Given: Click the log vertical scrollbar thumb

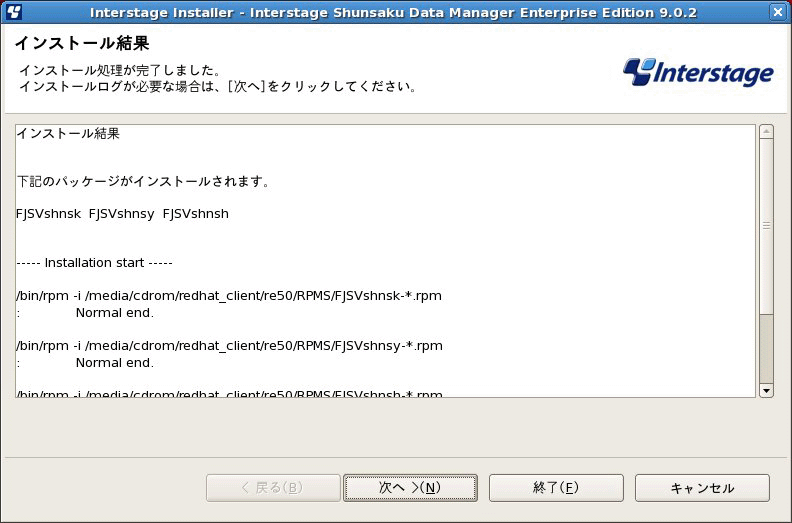Looking at the screenshot, I should click(x=766, y=225).
